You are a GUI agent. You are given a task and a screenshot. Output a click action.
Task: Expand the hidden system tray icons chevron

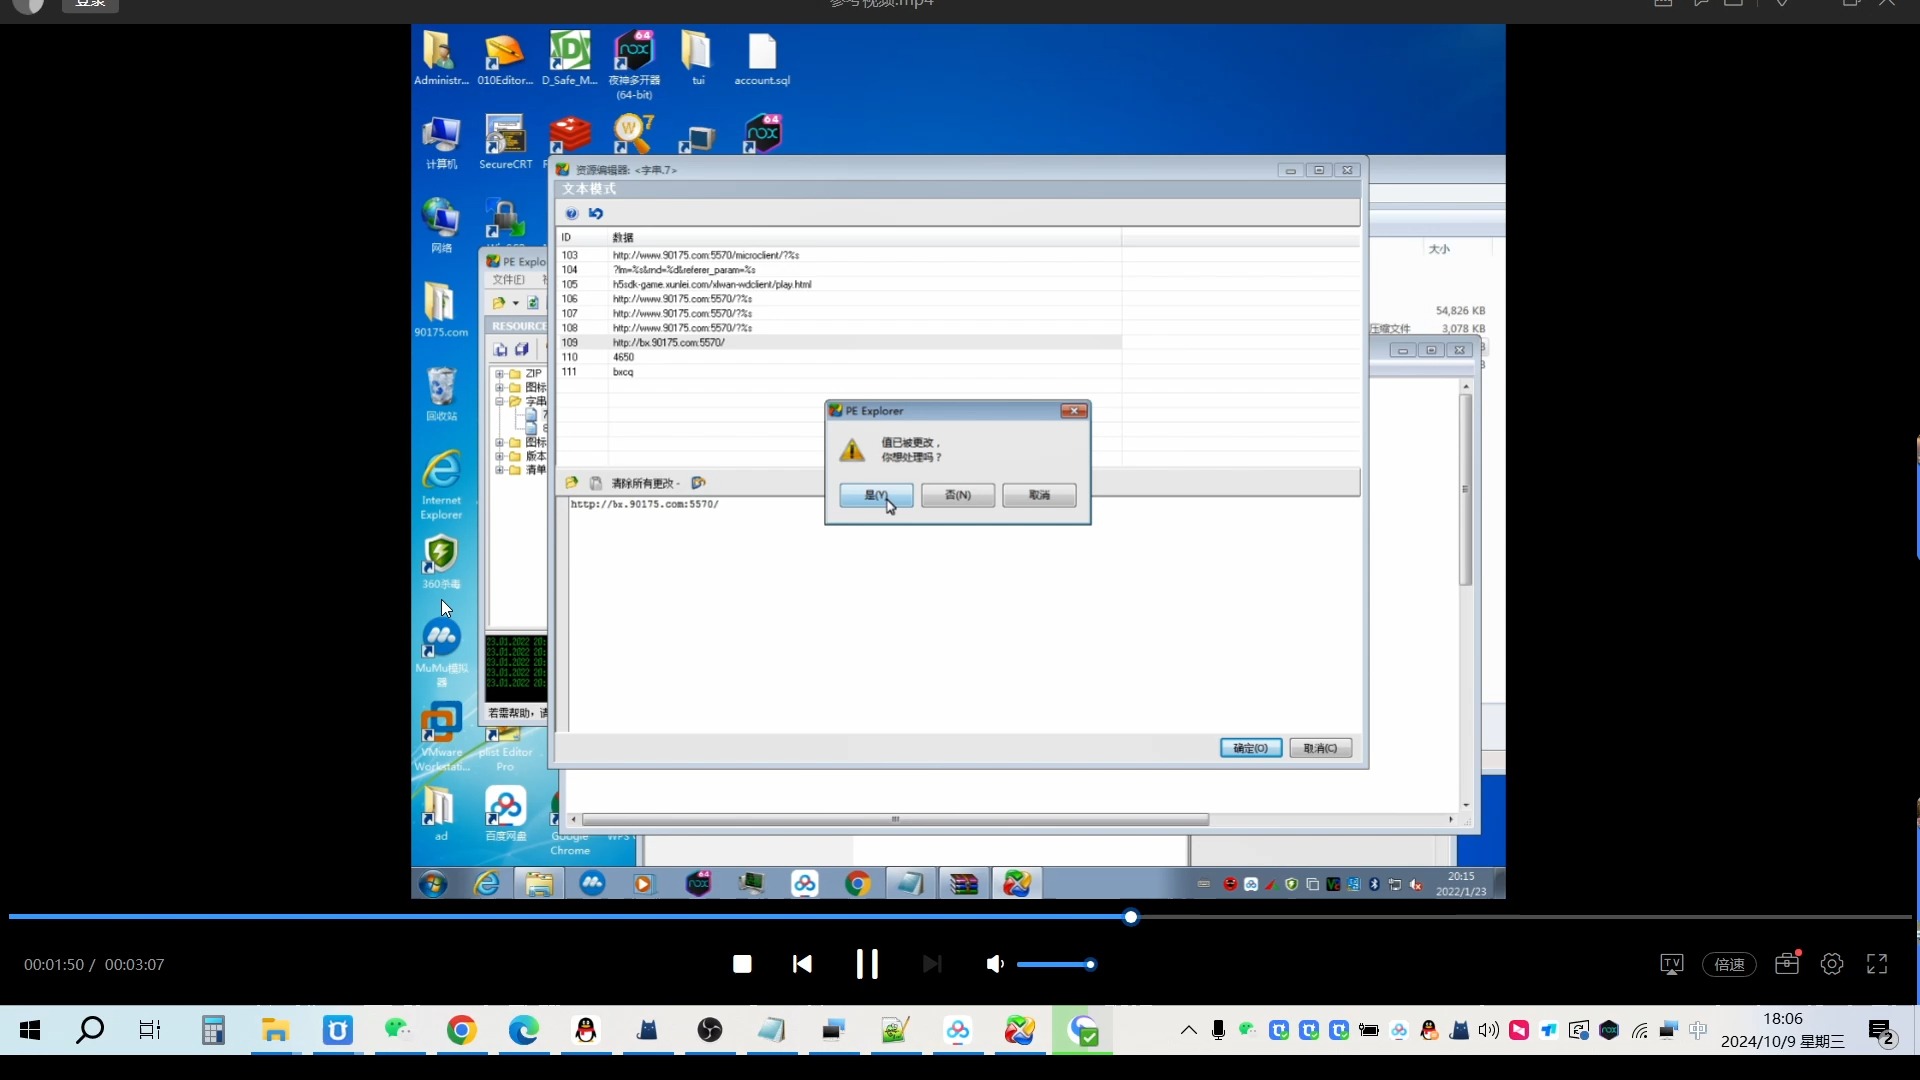click(x=1188, y=1030)
